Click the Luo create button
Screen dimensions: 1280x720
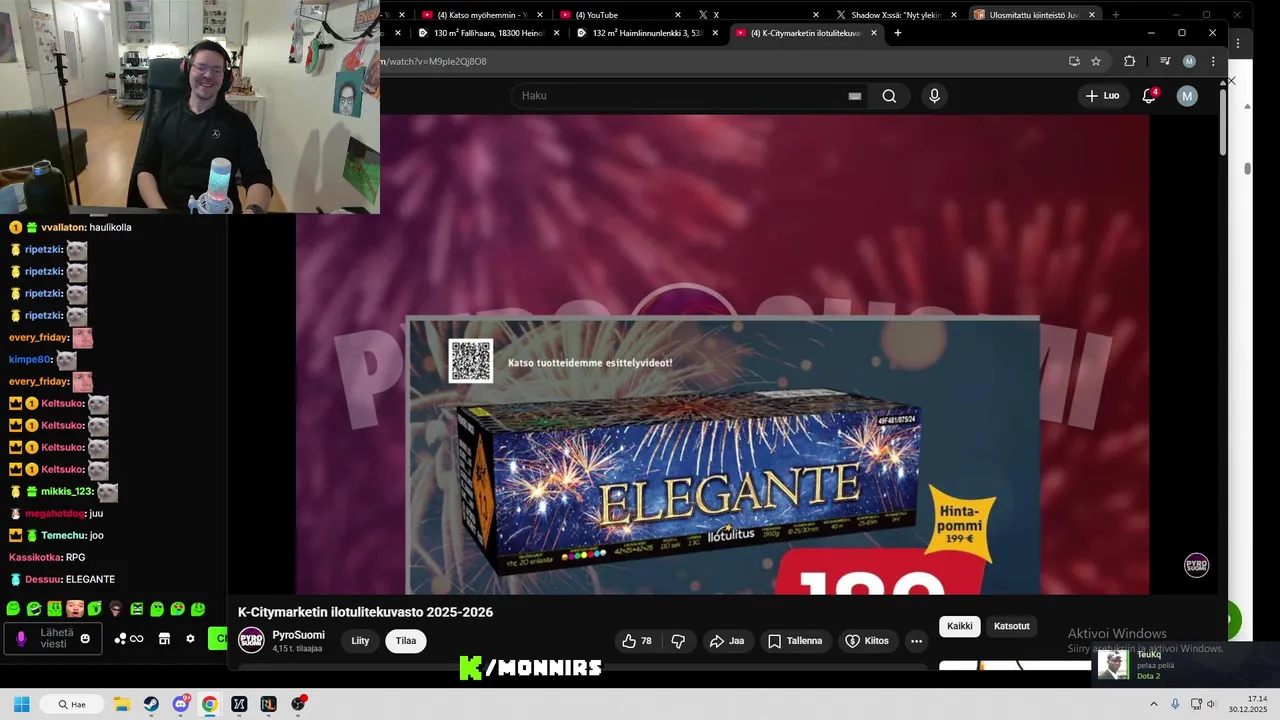click(x=1102, y=96)
